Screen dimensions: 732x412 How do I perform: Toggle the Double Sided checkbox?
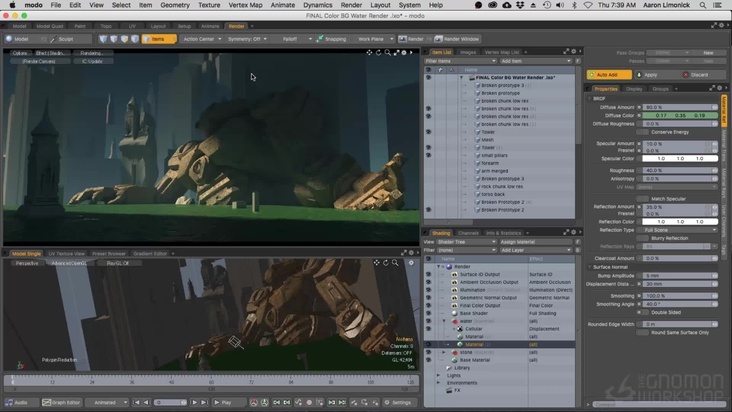(642, 313)
